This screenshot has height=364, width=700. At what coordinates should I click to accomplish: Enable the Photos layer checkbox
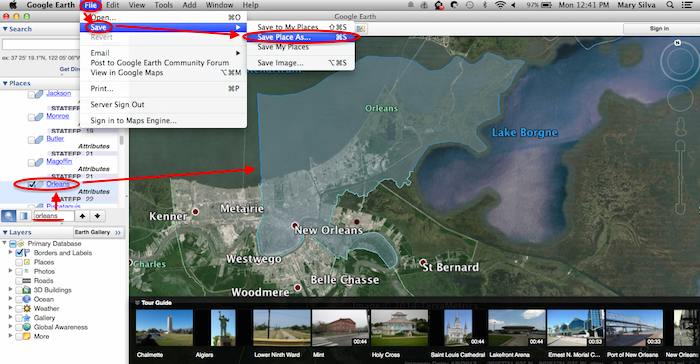(19, 272)
